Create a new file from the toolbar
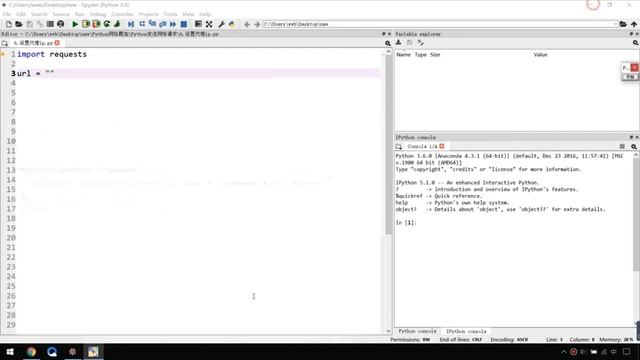640x360 pixels. (9, 24)
